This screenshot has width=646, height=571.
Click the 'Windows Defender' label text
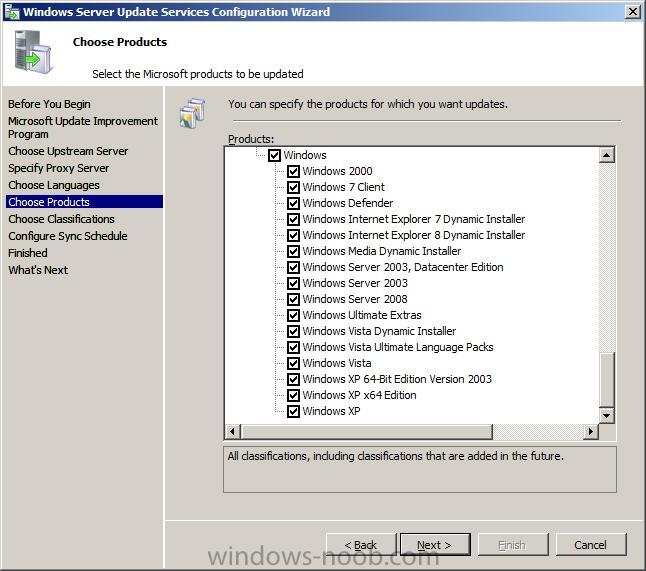[x=348, y=203]
